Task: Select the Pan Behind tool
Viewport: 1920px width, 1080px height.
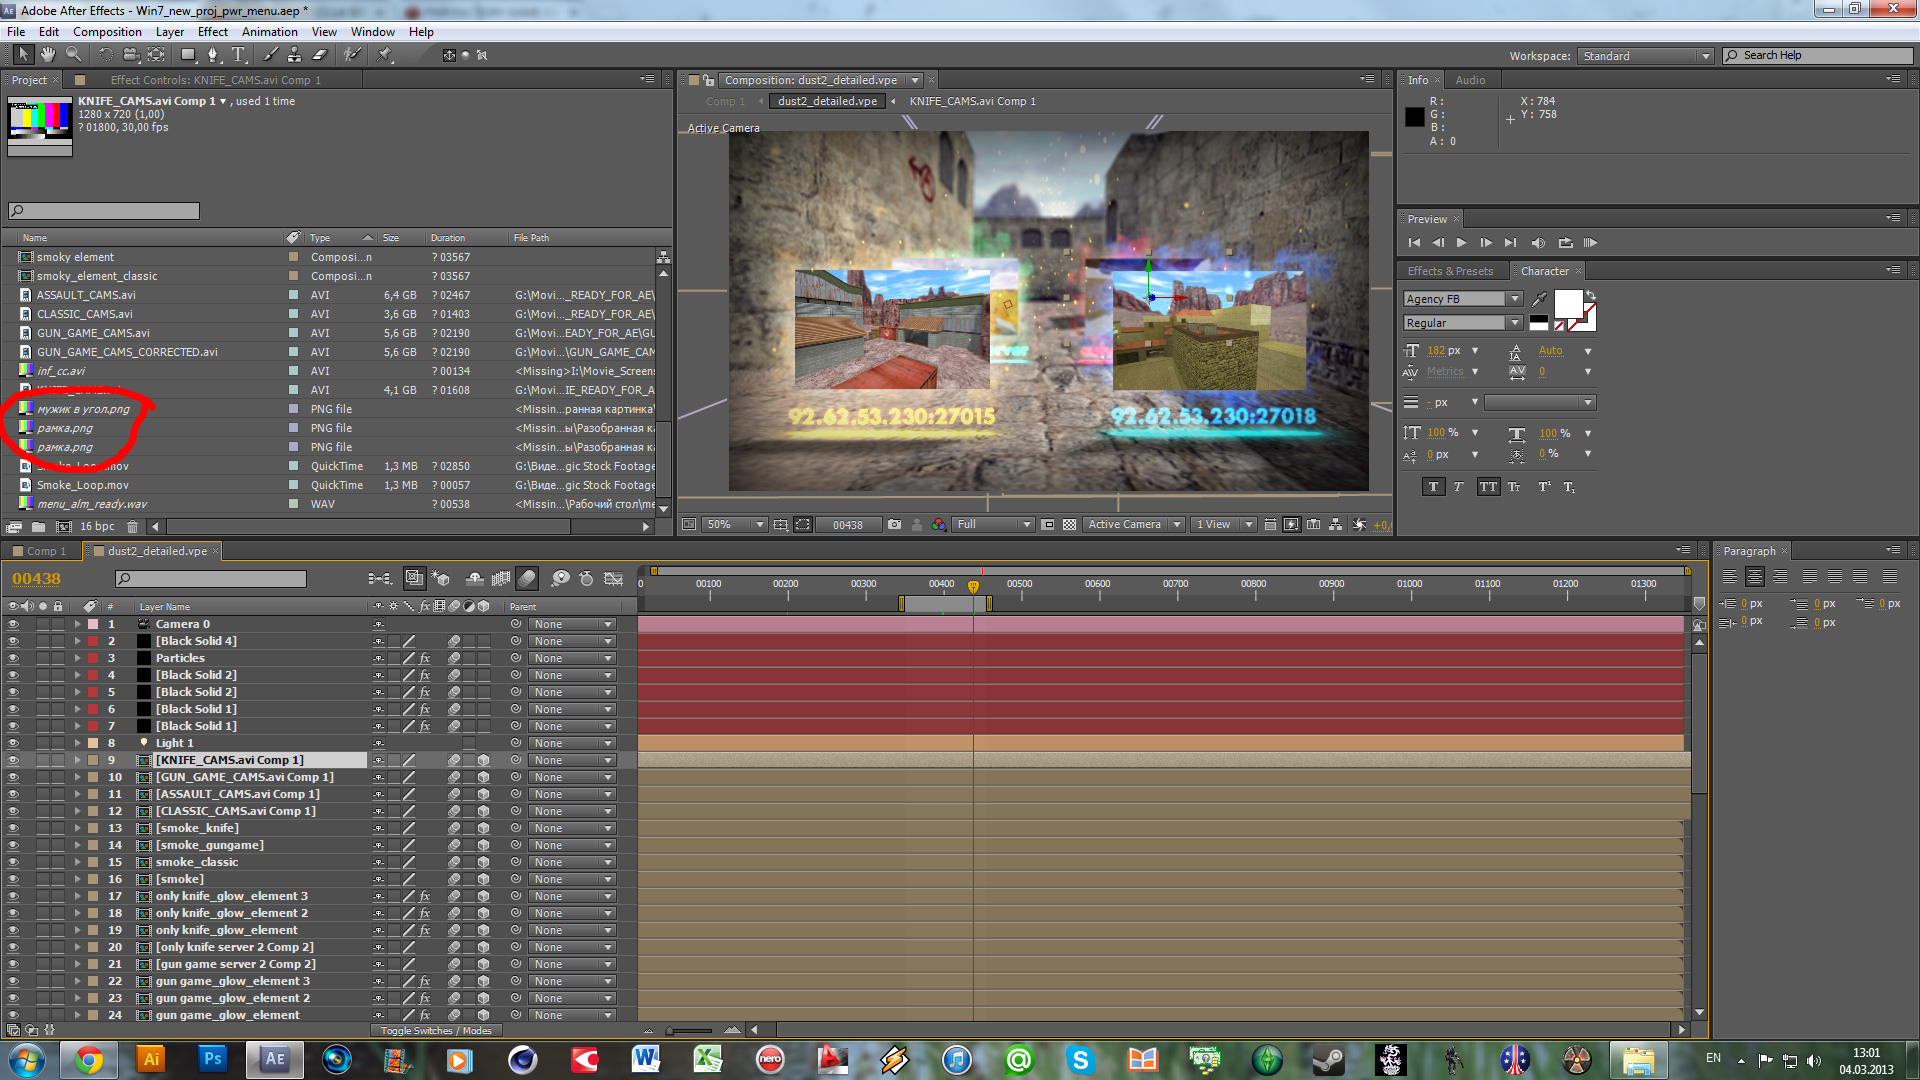Action: click(x=156, y=55)
